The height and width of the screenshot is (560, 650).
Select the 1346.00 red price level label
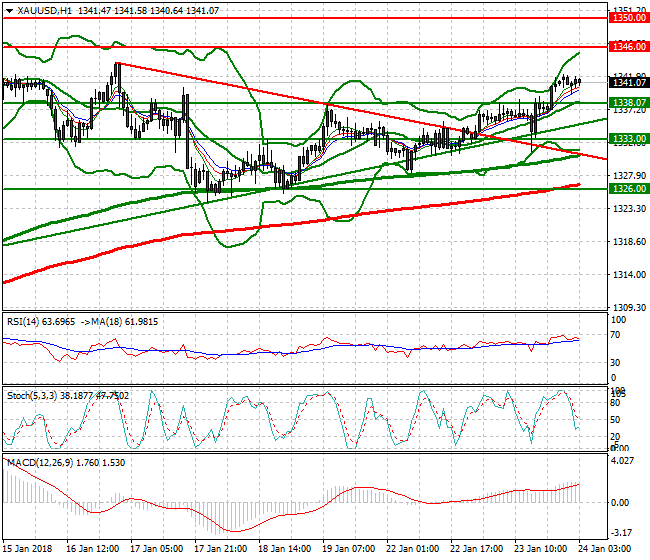(x=629, y=46)
